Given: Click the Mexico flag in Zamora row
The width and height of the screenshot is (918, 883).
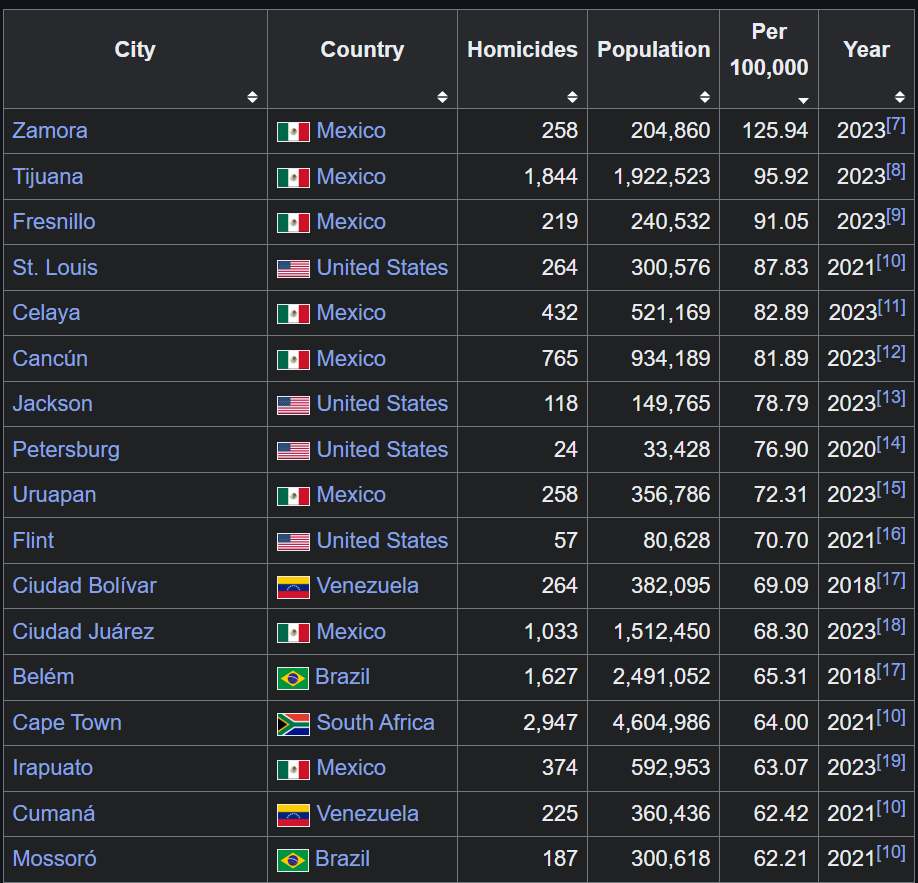Looking at the screenshot, I should (293, 132).
